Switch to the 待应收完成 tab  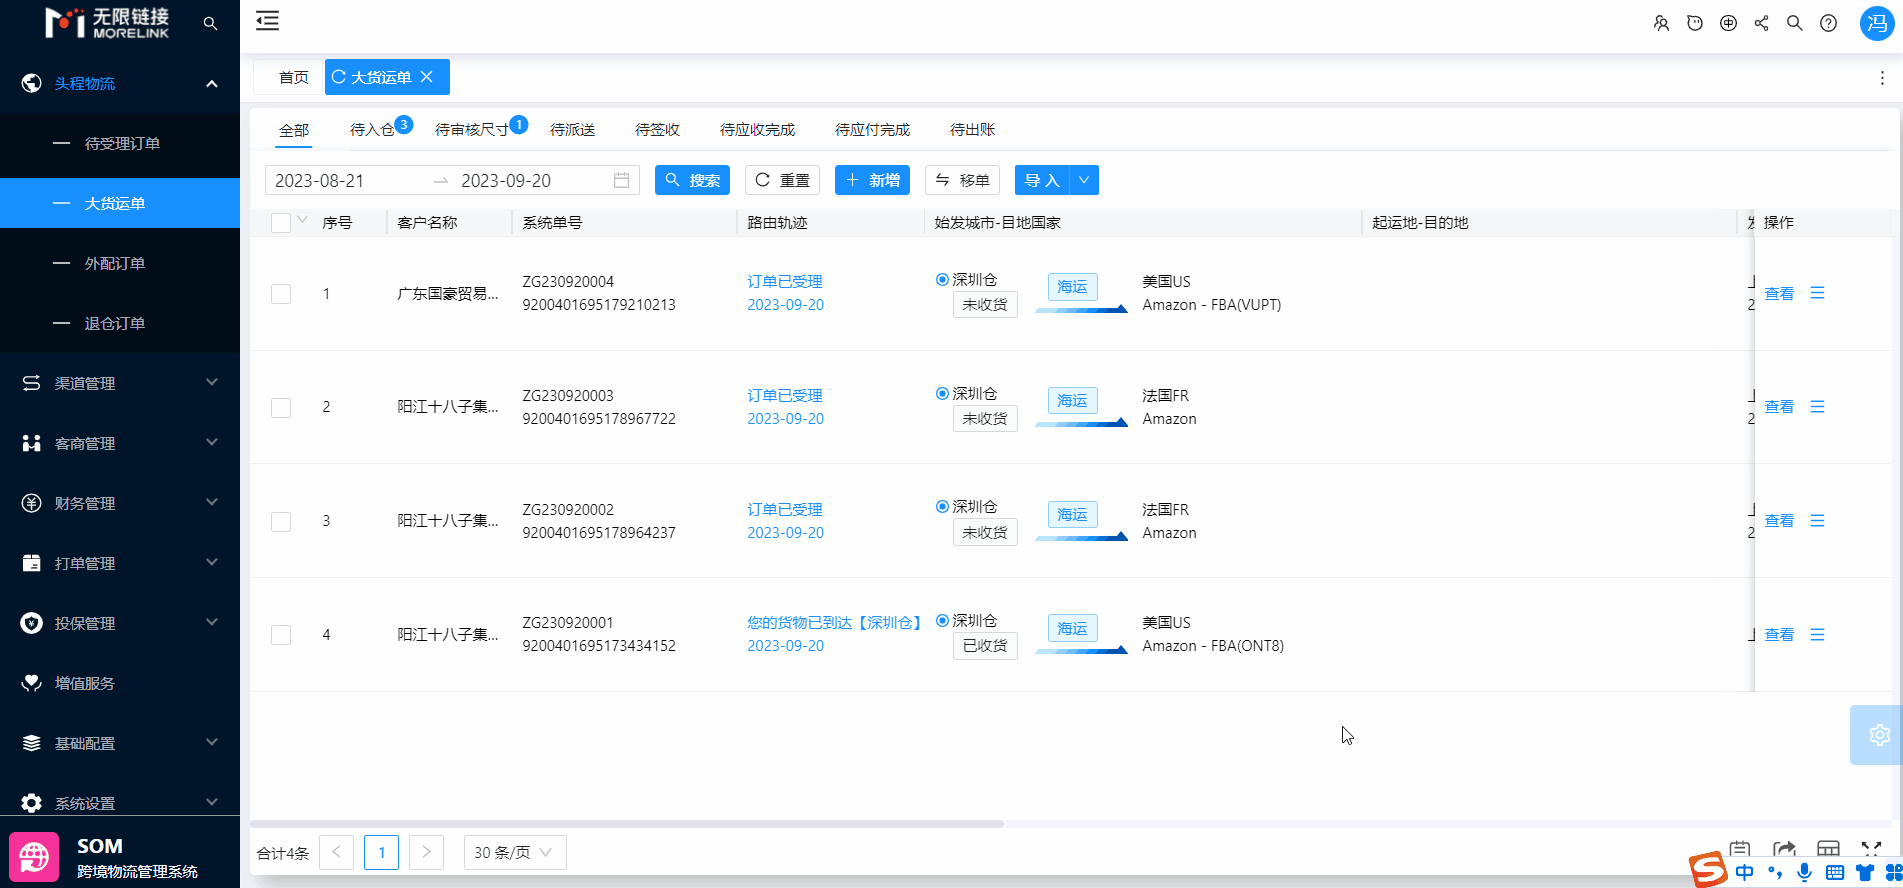click(x=757, y=129)
